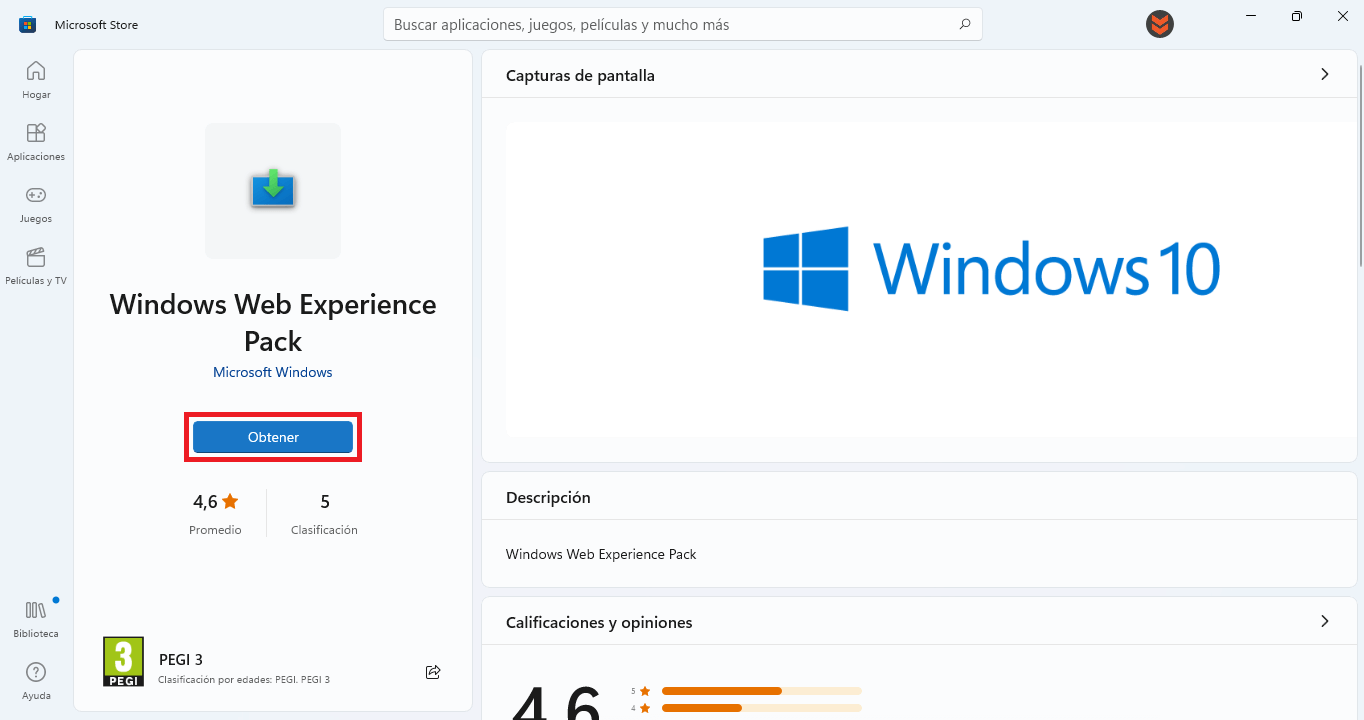The height and width of the screenshot is (720, 1364).
Task: Click the 'Windows Web Experience Pack' title
Action: pyautogui.click(x=273, y=322)
